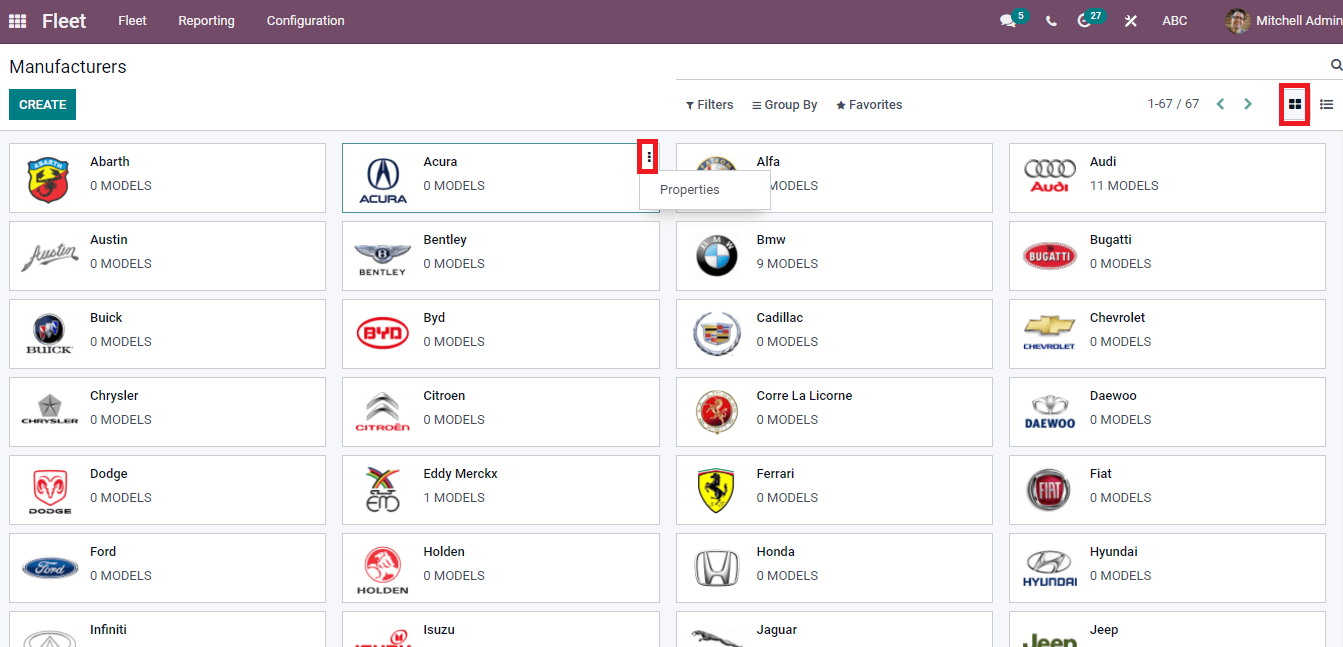Click the Corre La Licorne logo

pos(717,412)
